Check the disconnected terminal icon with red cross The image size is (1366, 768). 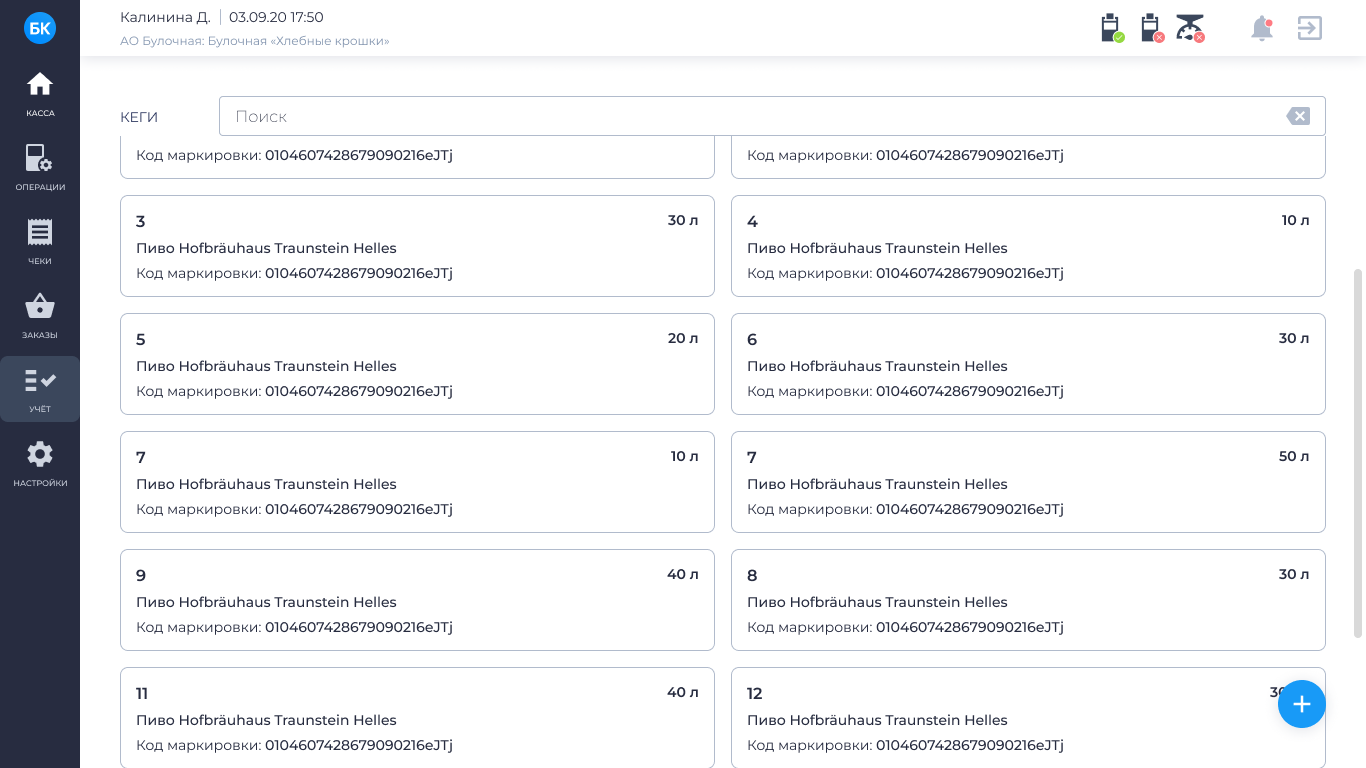point(1152,28)
